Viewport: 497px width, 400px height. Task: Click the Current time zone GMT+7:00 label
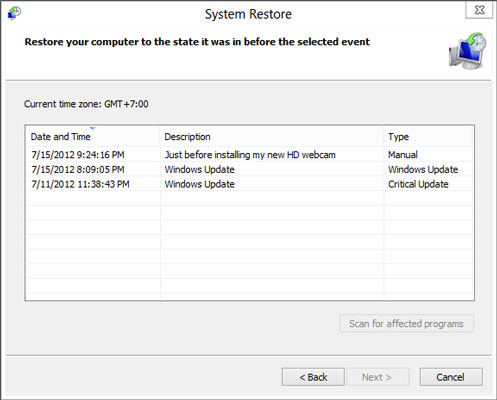tap(86, 104)
